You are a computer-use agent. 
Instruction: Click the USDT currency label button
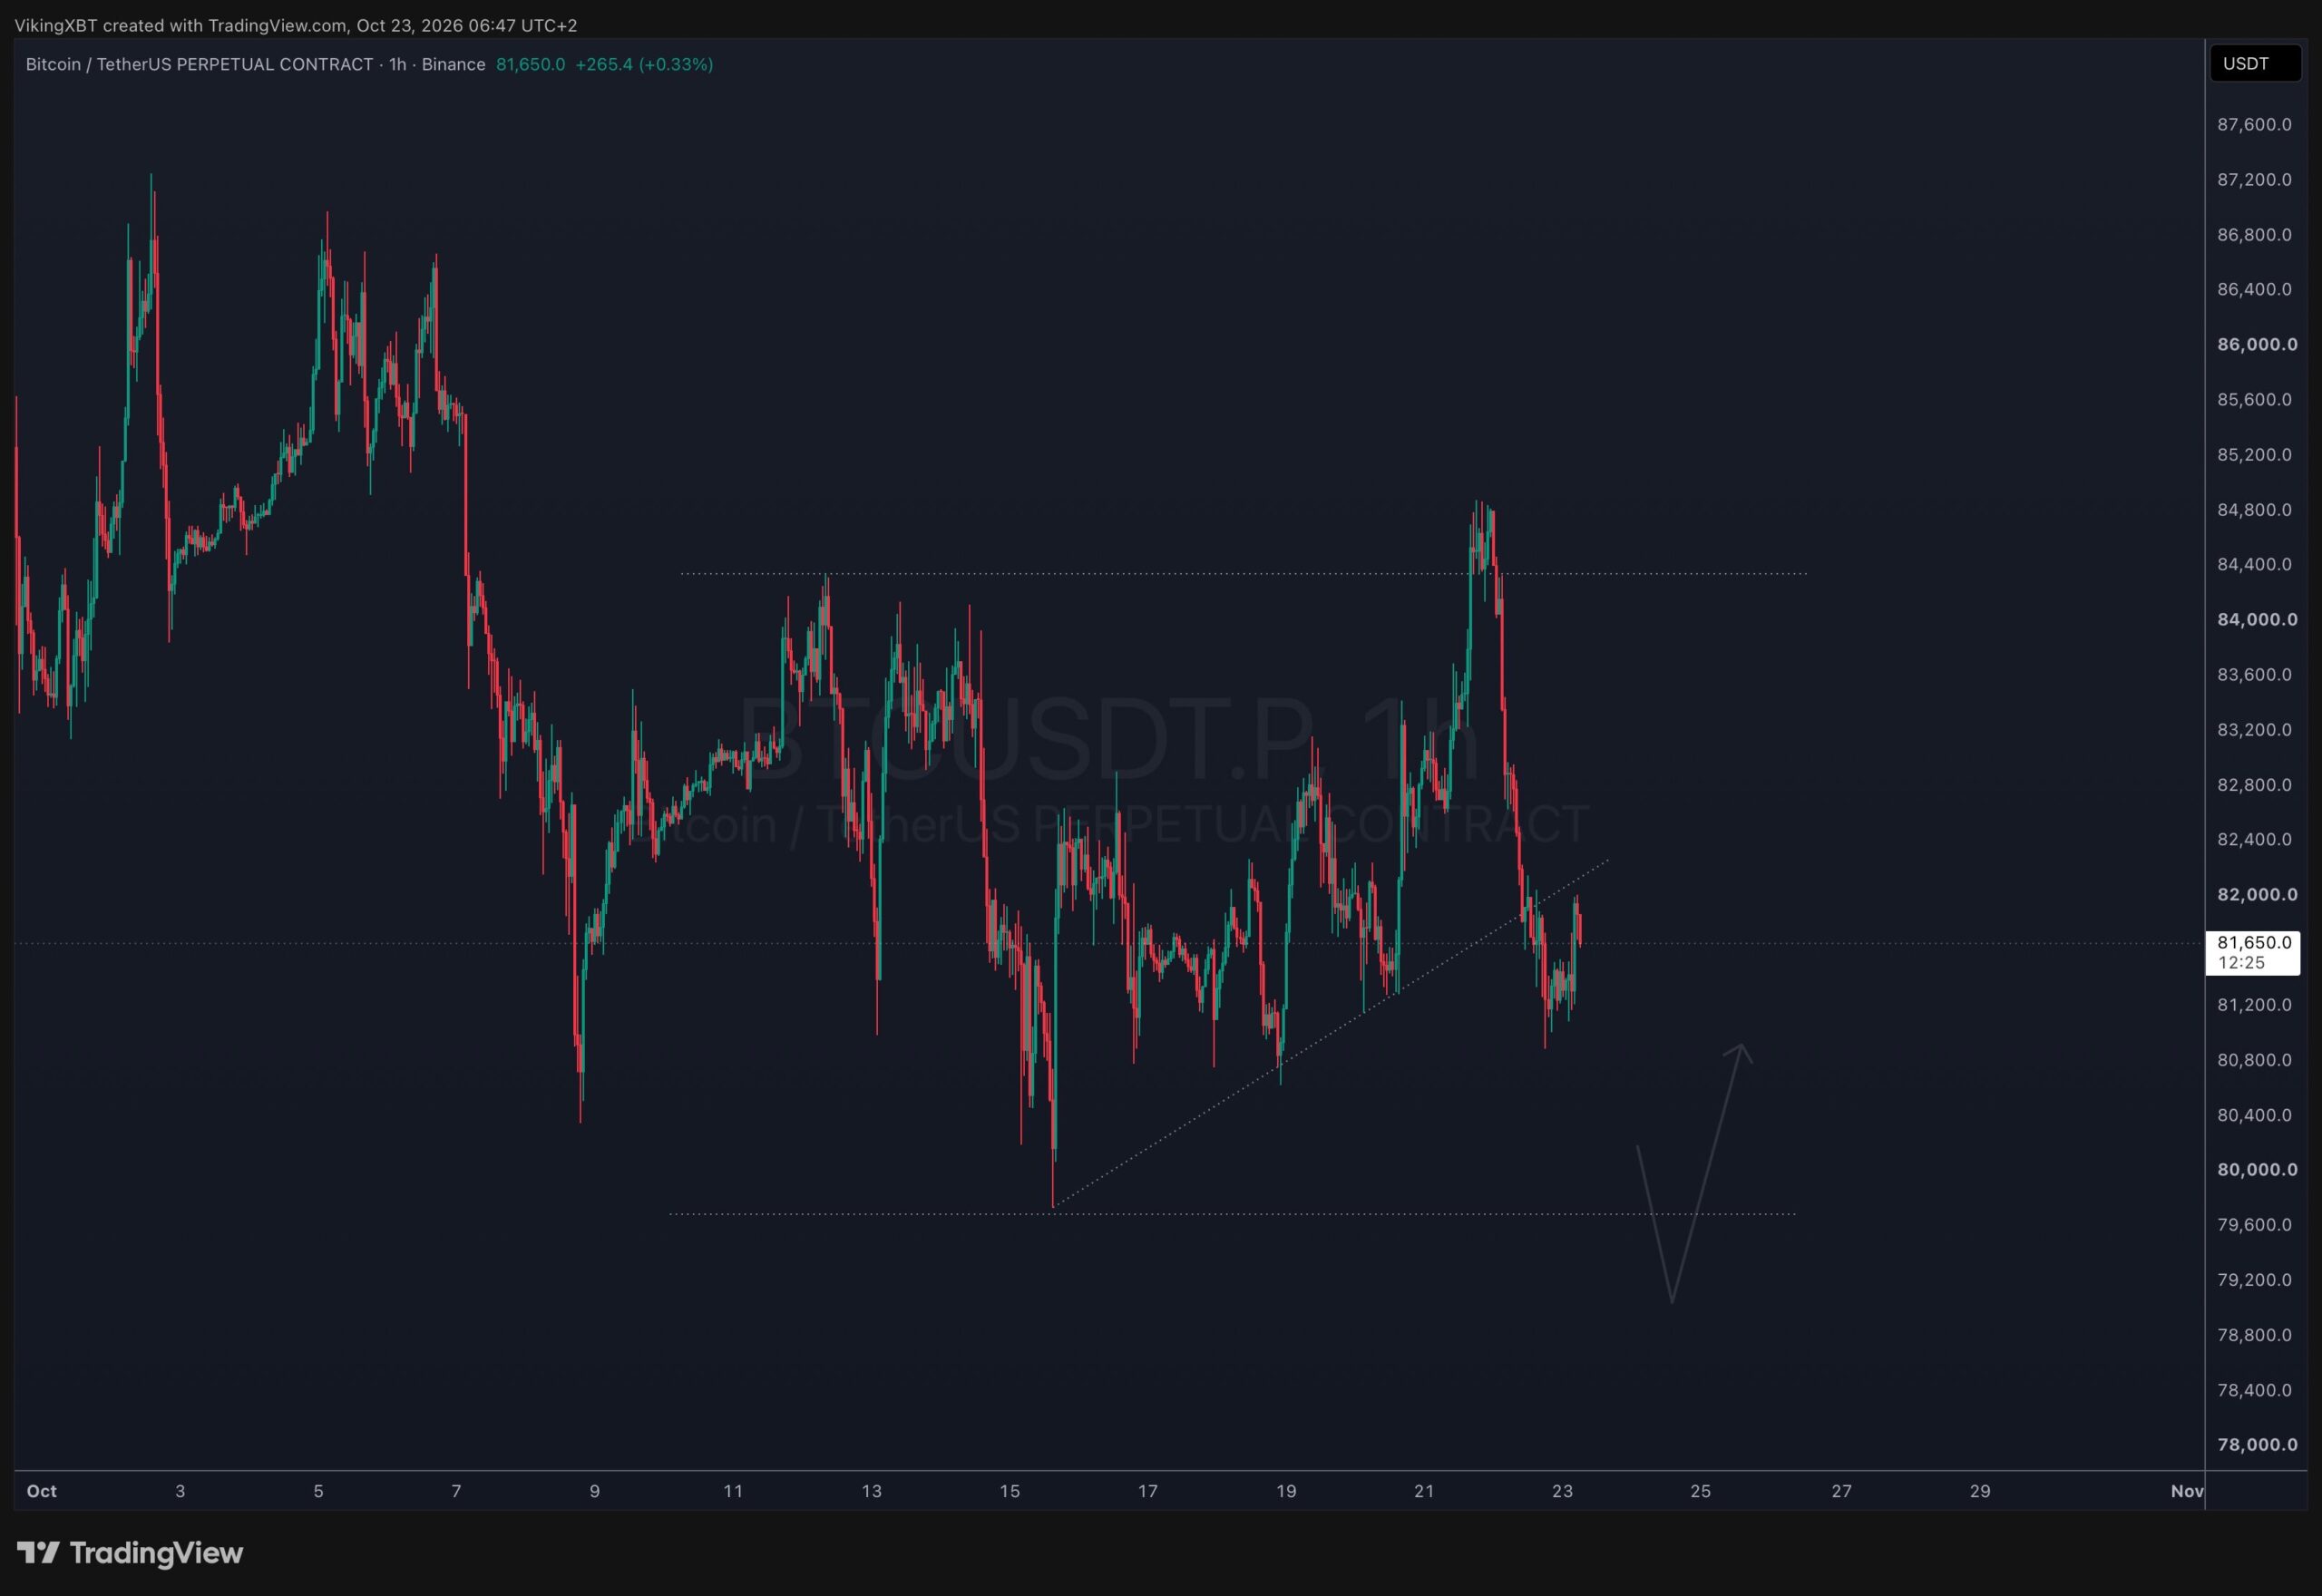[x=2255, y=64]
